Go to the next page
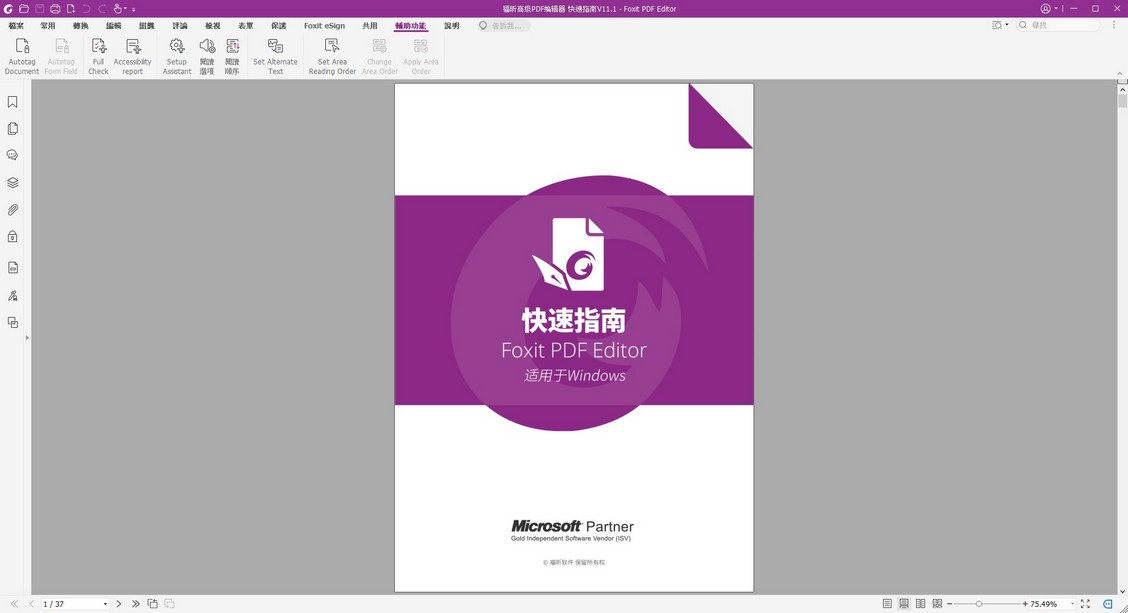The height and width of the screenshot is (613, 1128). tap(118, 604)
